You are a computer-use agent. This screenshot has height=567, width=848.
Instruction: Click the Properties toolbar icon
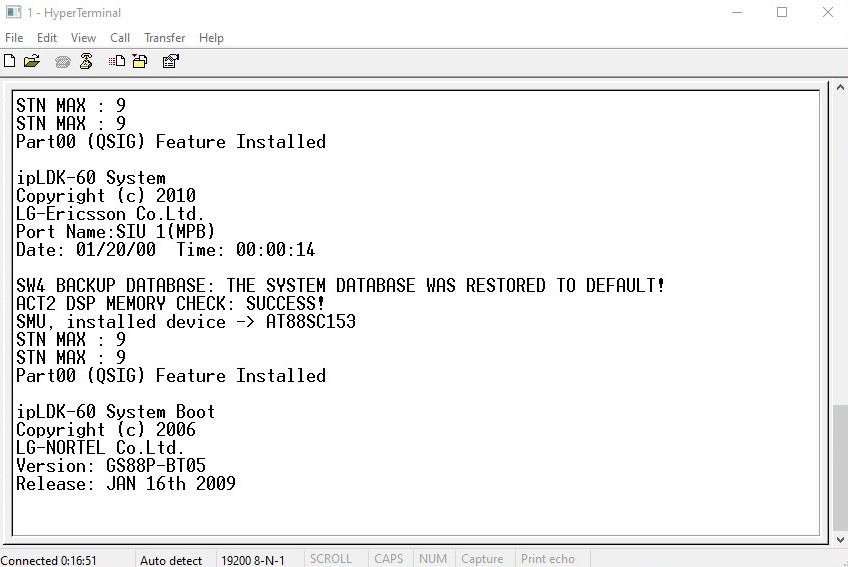point(170,61)
